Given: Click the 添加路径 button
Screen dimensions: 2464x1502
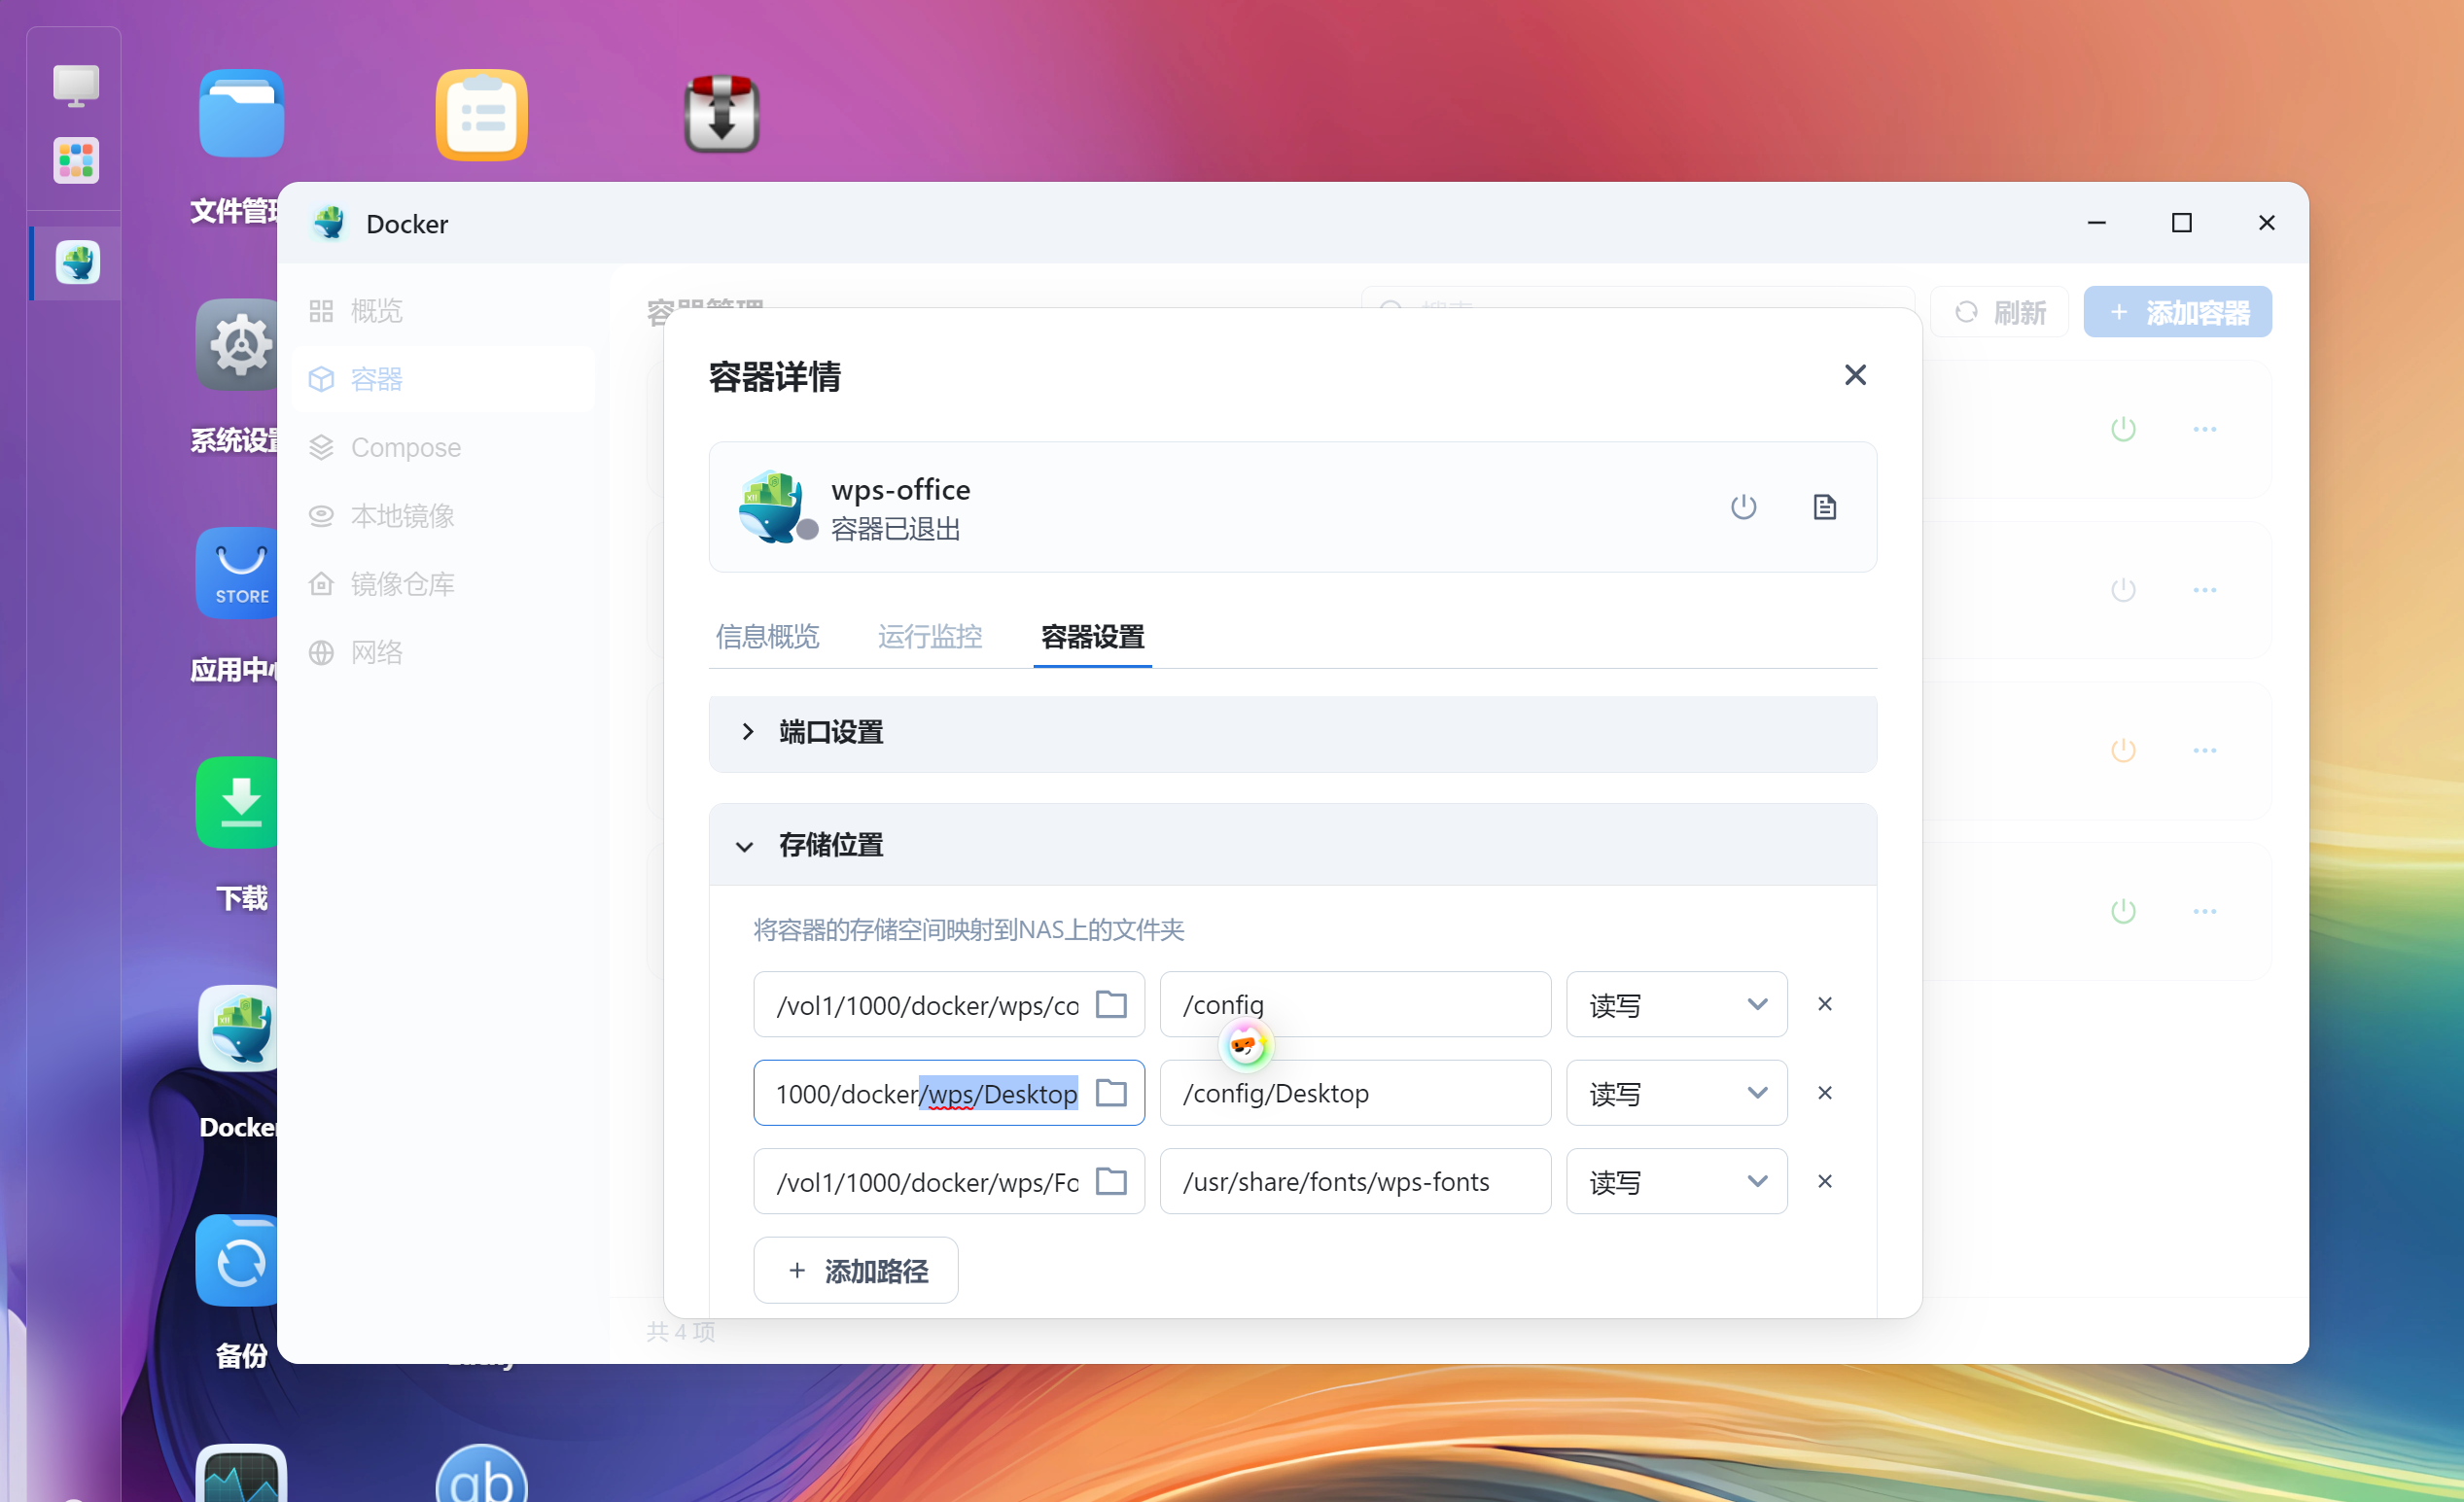Looking at the screenshot, I should coord(855,1270).
